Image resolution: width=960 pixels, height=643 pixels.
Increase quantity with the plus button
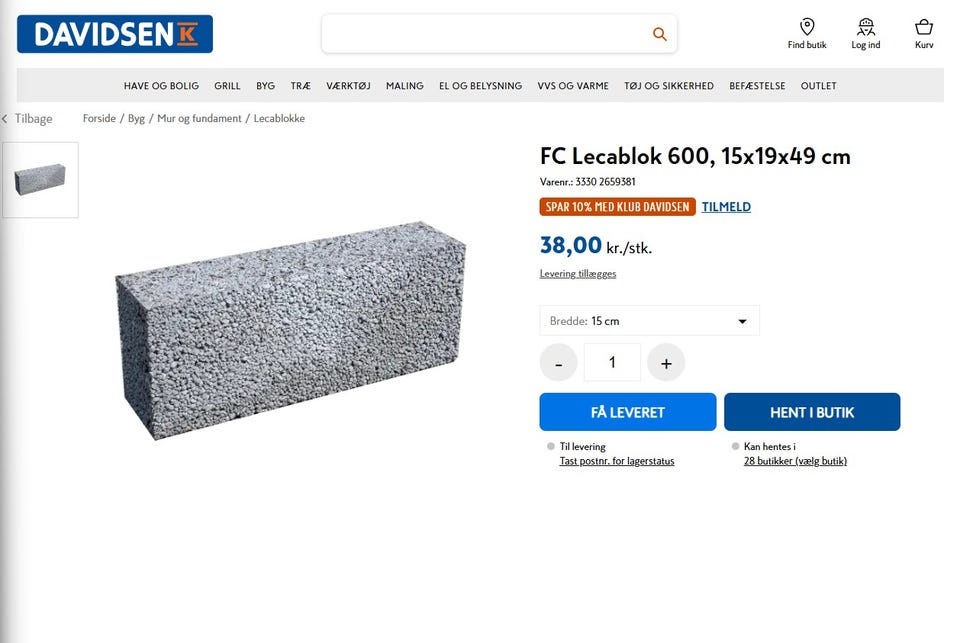click(666, 363)
